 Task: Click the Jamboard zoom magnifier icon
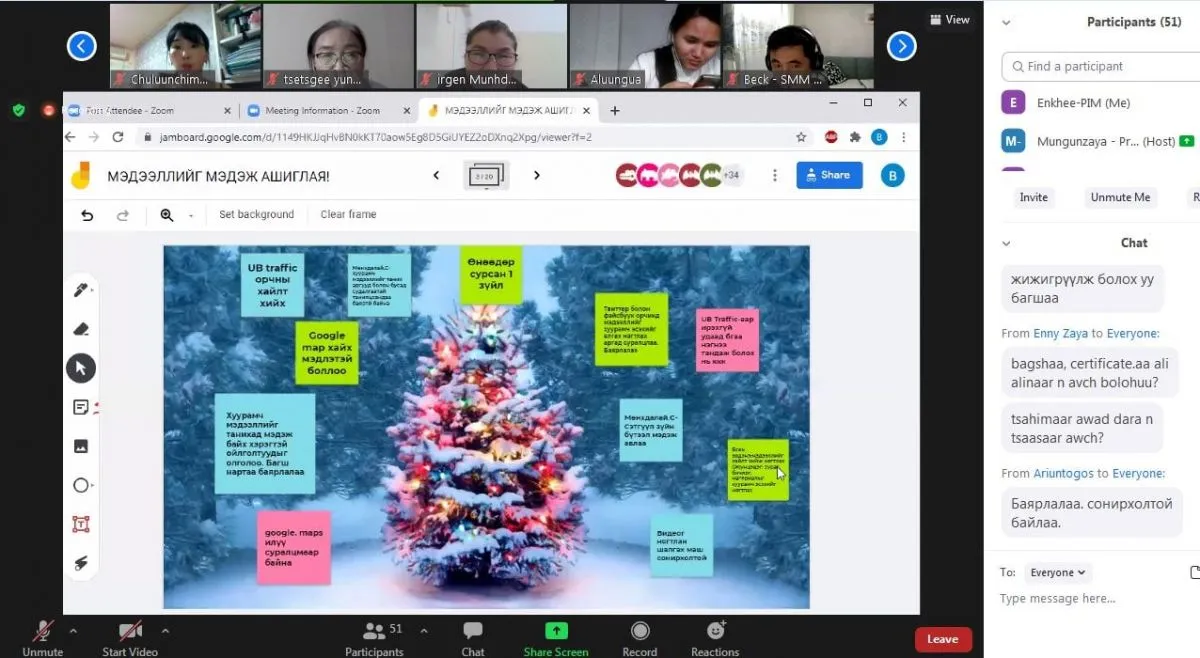[166, 215]
